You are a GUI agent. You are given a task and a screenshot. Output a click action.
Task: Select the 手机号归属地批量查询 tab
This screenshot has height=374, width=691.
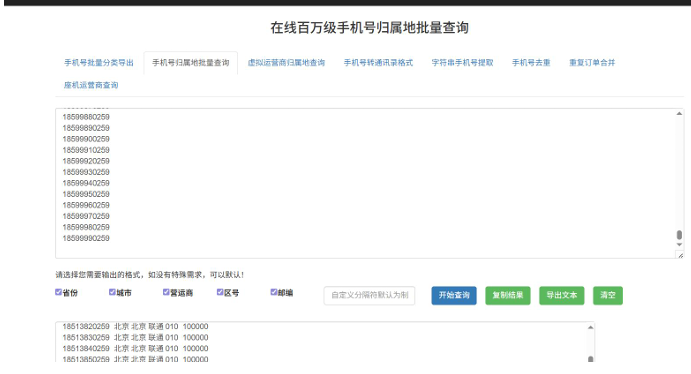pos(191,63)
